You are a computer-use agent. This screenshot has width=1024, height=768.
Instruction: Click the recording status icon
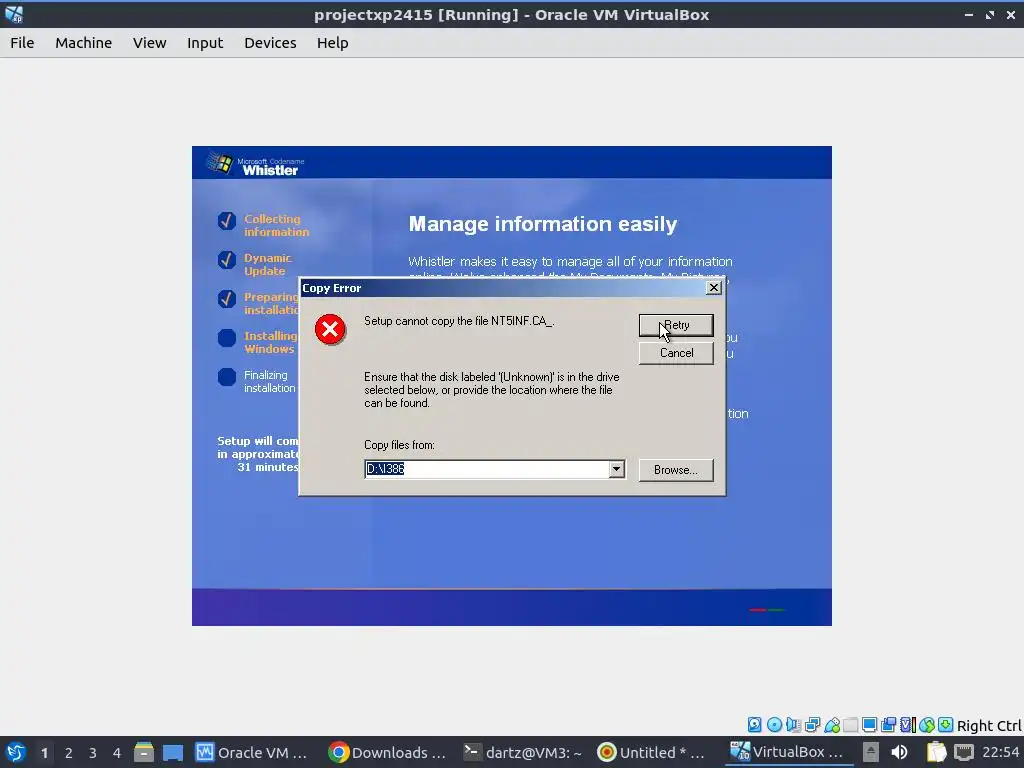(888, 724)
